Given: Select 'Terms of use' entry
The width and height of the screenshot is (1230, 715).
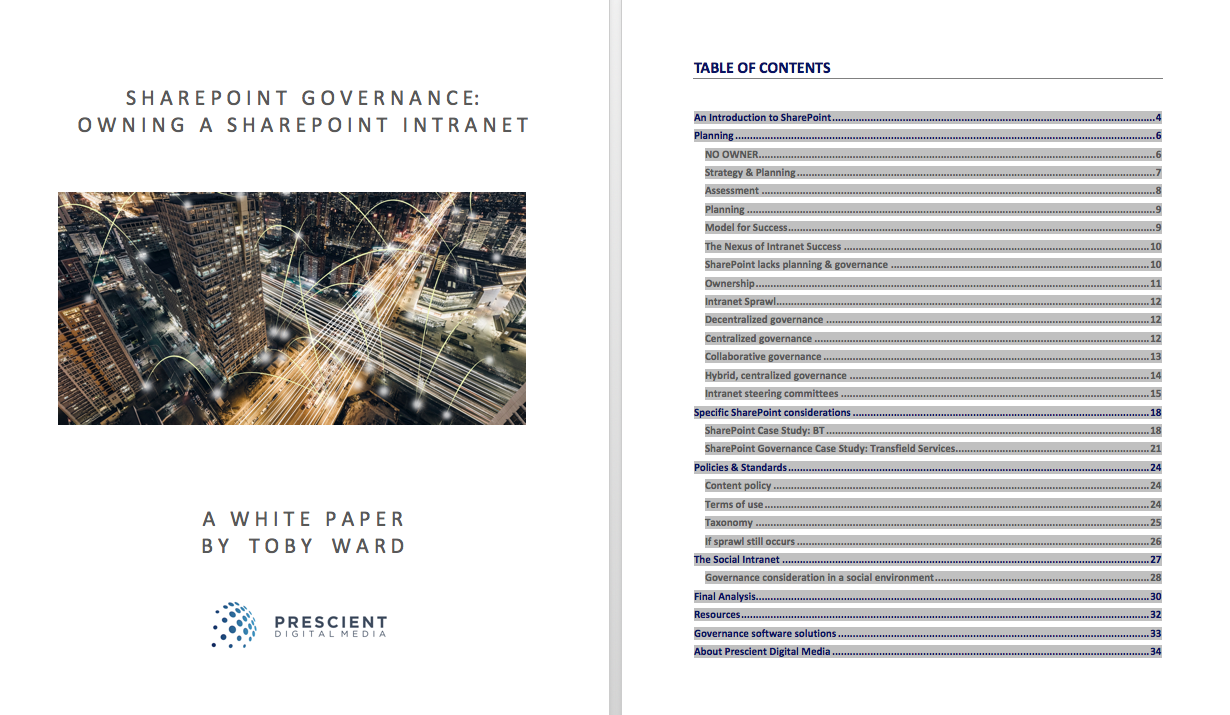Looking at the screenshot, I should click(932, 504).
